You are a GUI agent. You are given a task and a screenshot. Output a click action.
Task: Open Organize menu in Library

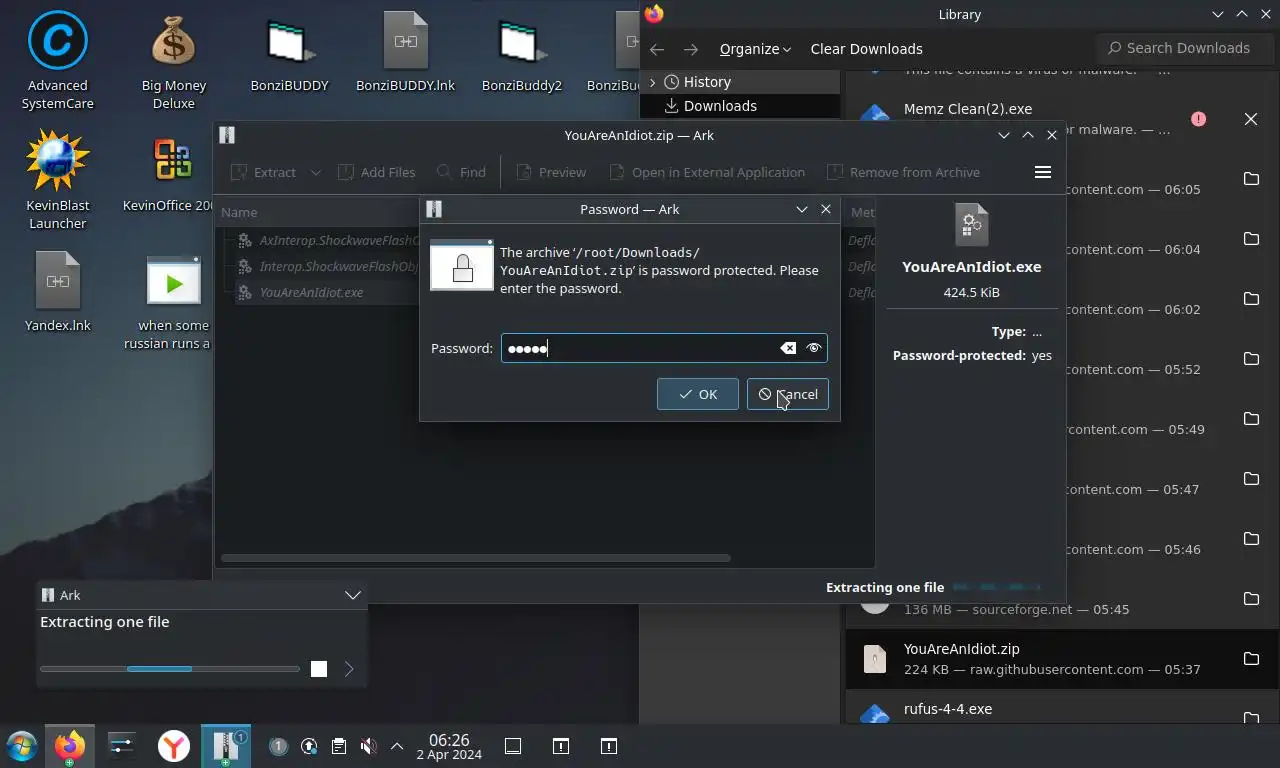click(755, 49)
